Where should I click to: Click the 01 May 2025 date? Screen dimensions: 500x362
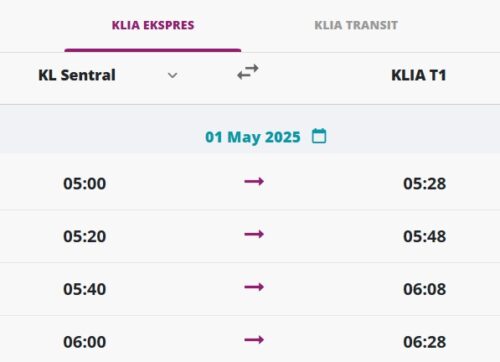[253, 137]
